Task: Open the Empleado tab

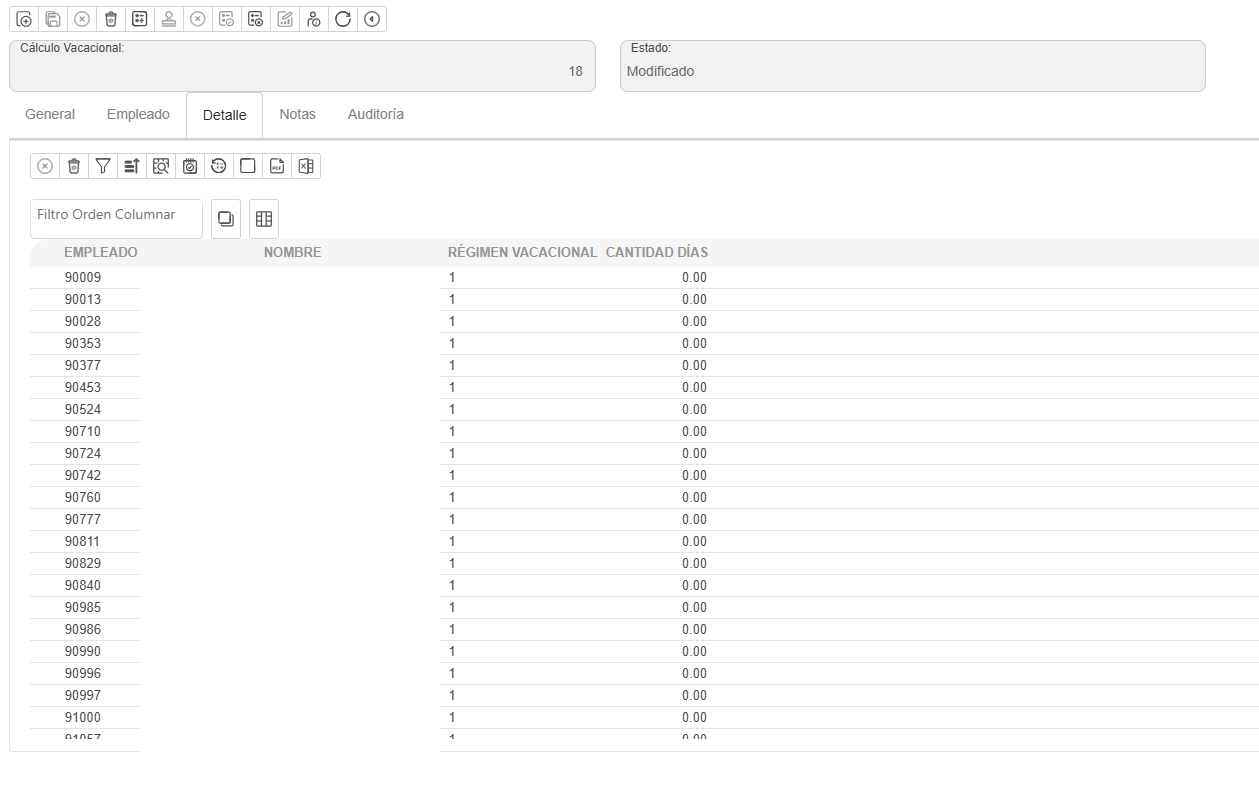Action: tap(138, 115)
